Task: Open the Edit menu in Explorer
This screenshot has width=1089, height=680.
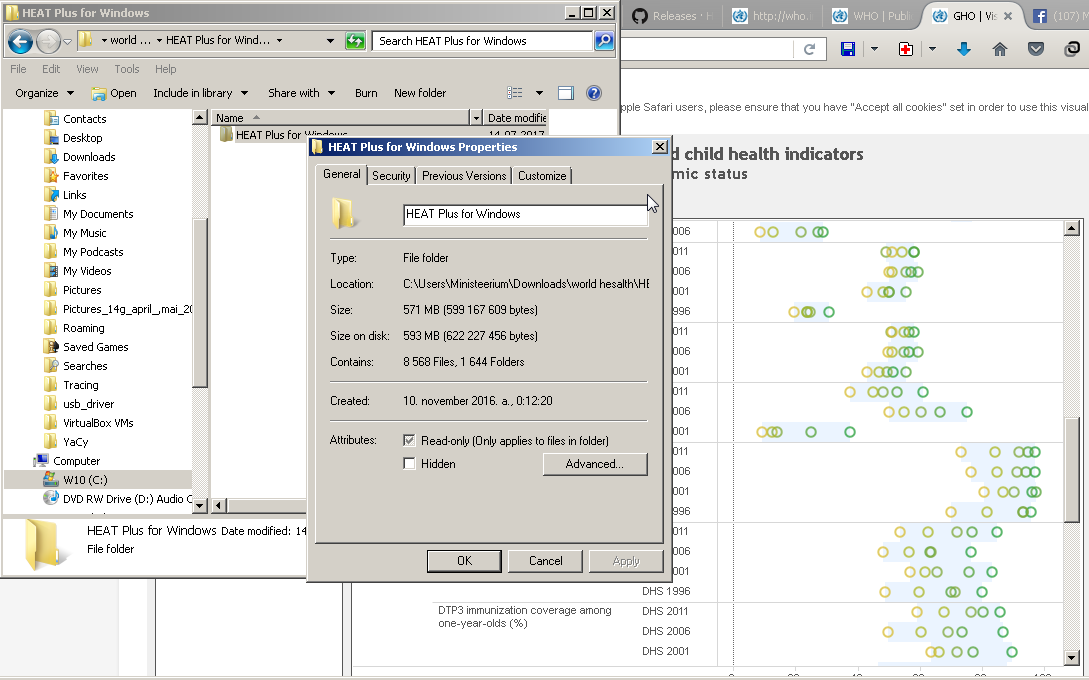Action: tap(51, 69)
